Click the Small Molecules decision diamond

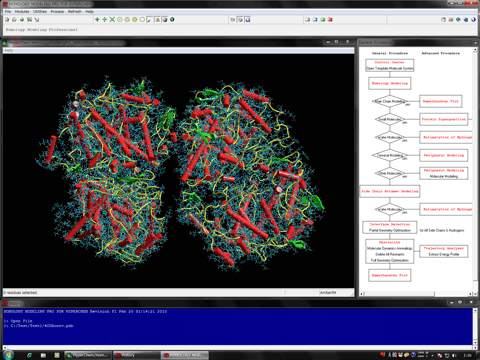390,119
